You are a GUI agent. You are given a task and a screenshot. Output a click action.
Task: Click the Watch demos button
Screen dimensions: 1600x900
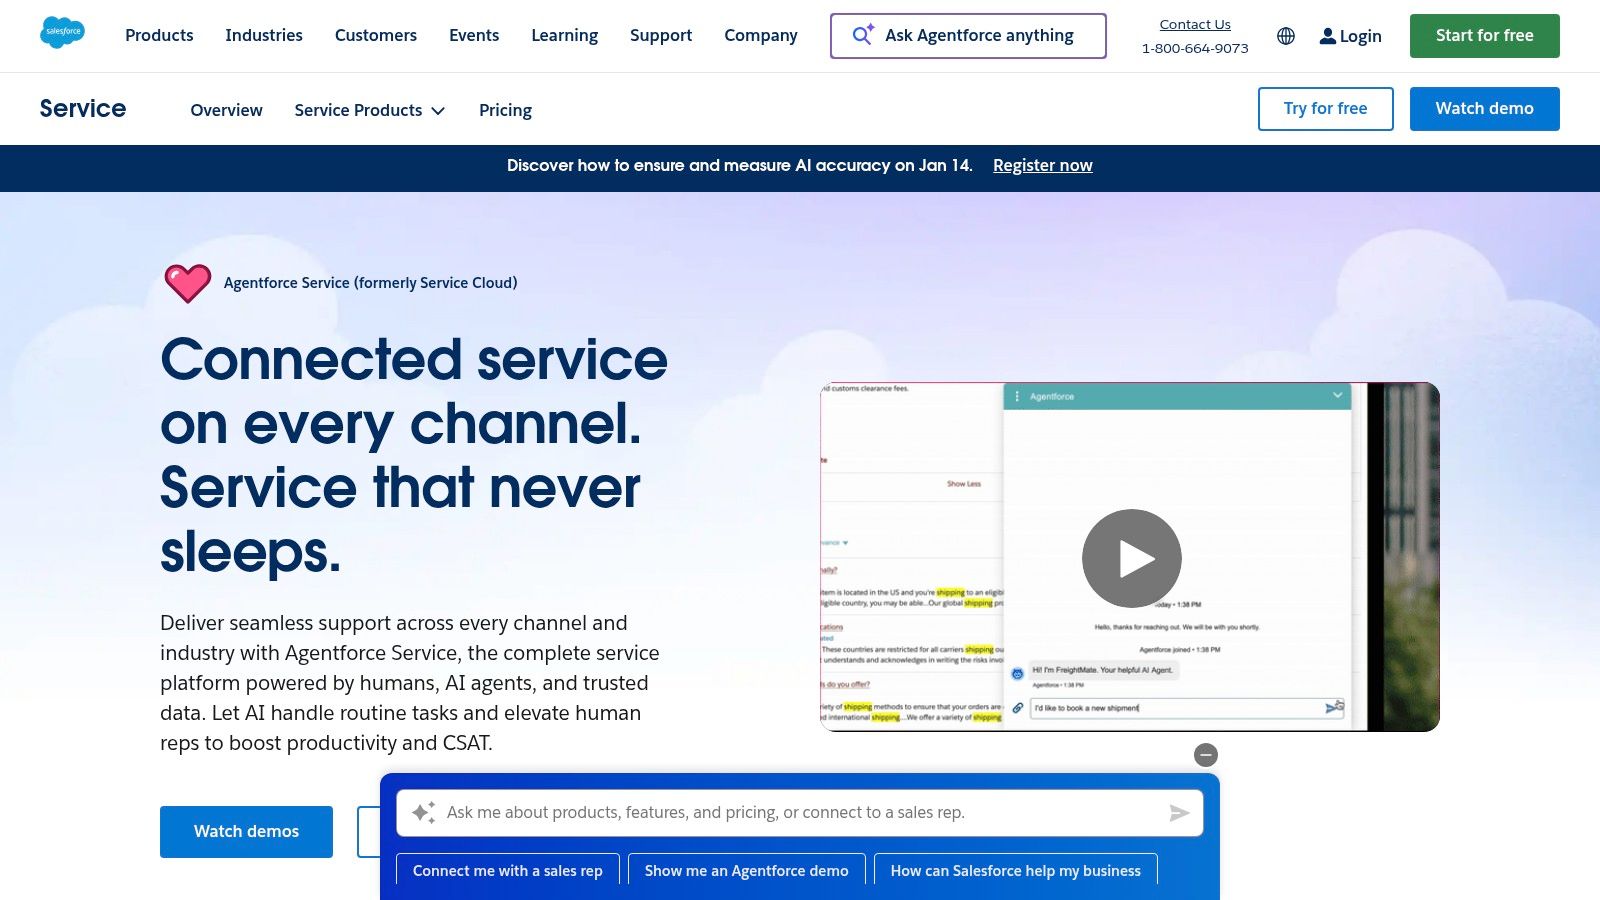(x=246, y=831)
